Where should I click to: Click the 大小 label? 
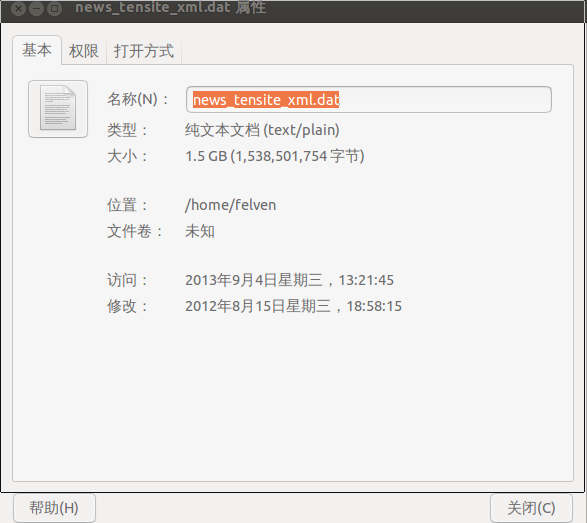(x=128, y=156)
